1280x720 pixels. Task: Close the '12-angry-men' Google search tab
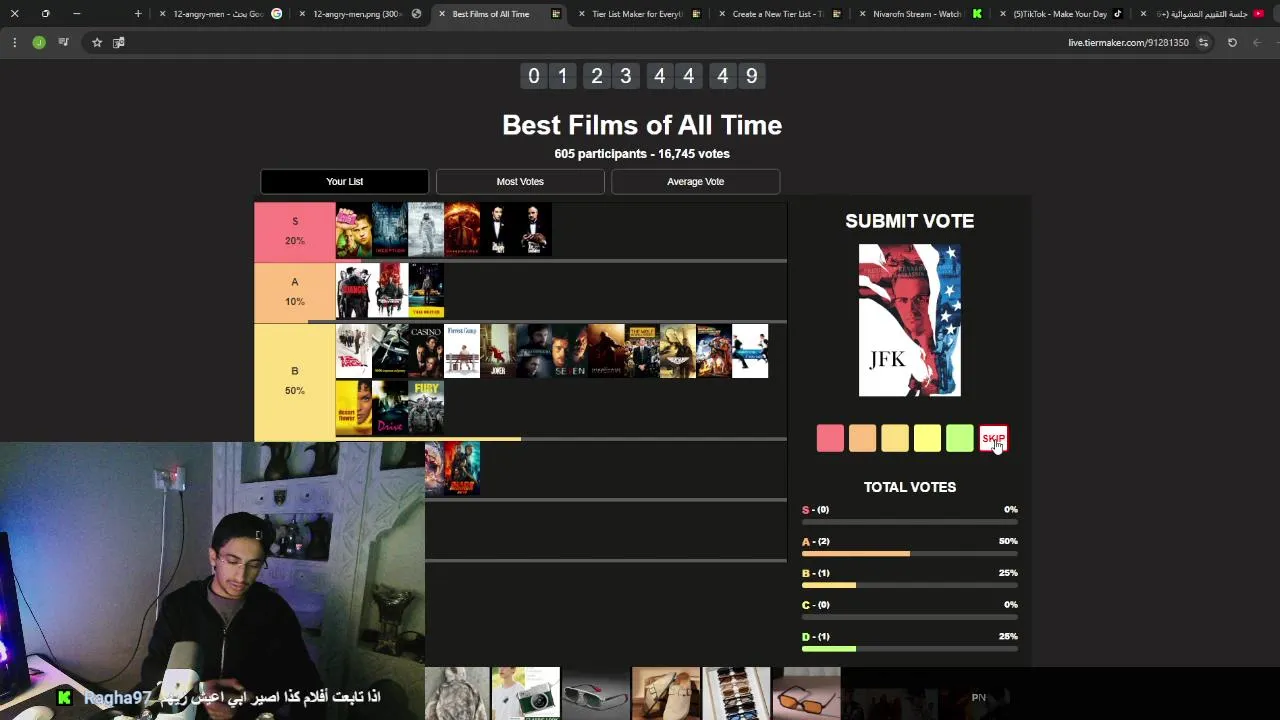coord(162,14)
